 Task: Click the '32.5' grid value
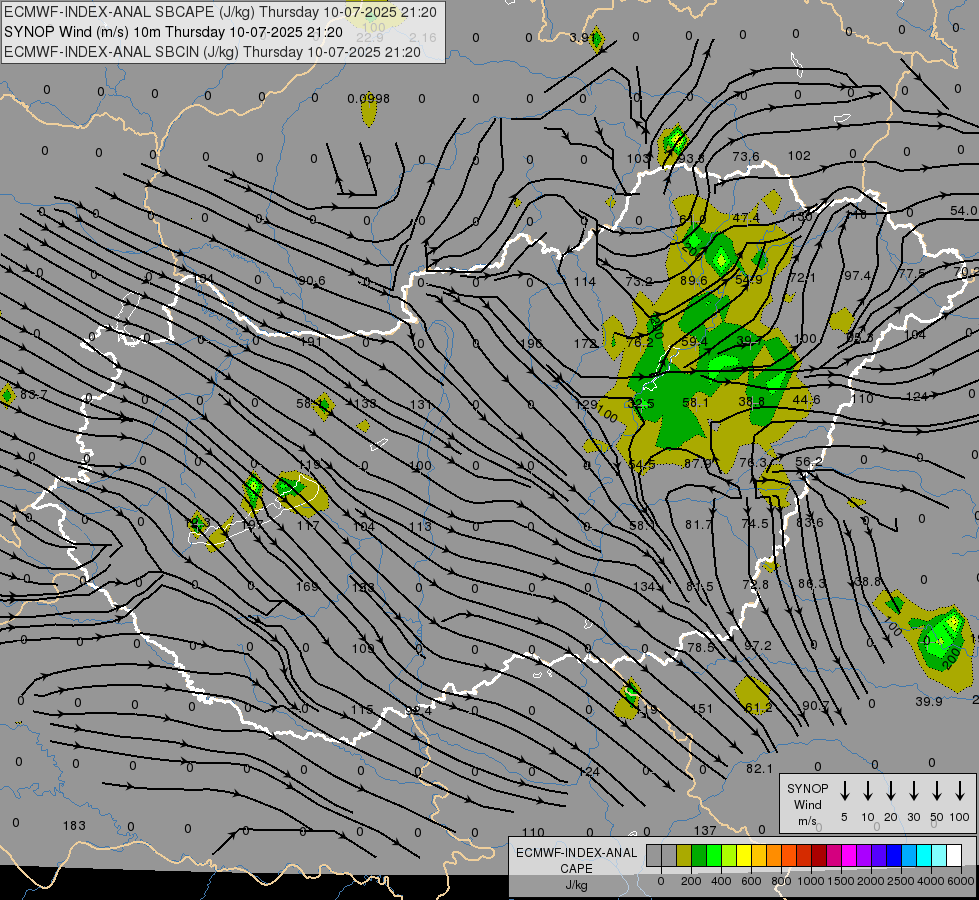pos(641,404)
